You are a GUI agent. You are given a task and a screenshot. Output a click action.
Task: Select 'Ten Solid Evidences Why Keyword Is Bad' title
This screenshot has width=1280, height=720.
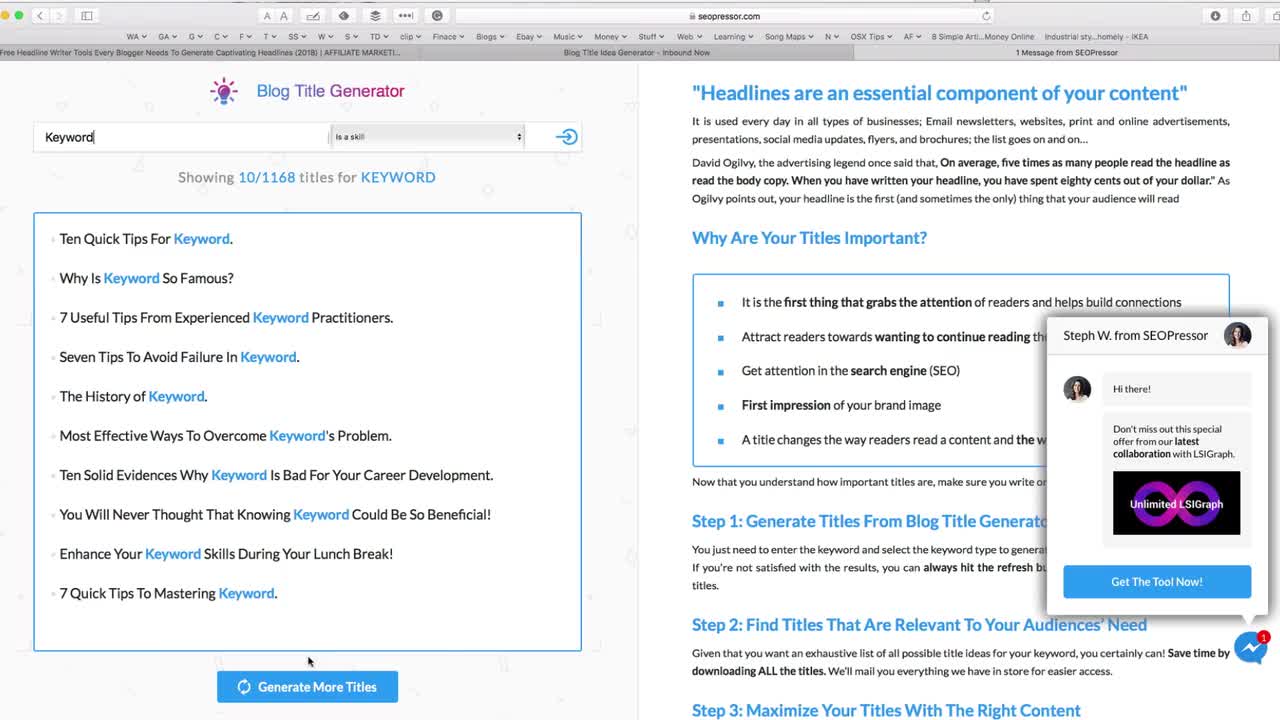point(276,475)
